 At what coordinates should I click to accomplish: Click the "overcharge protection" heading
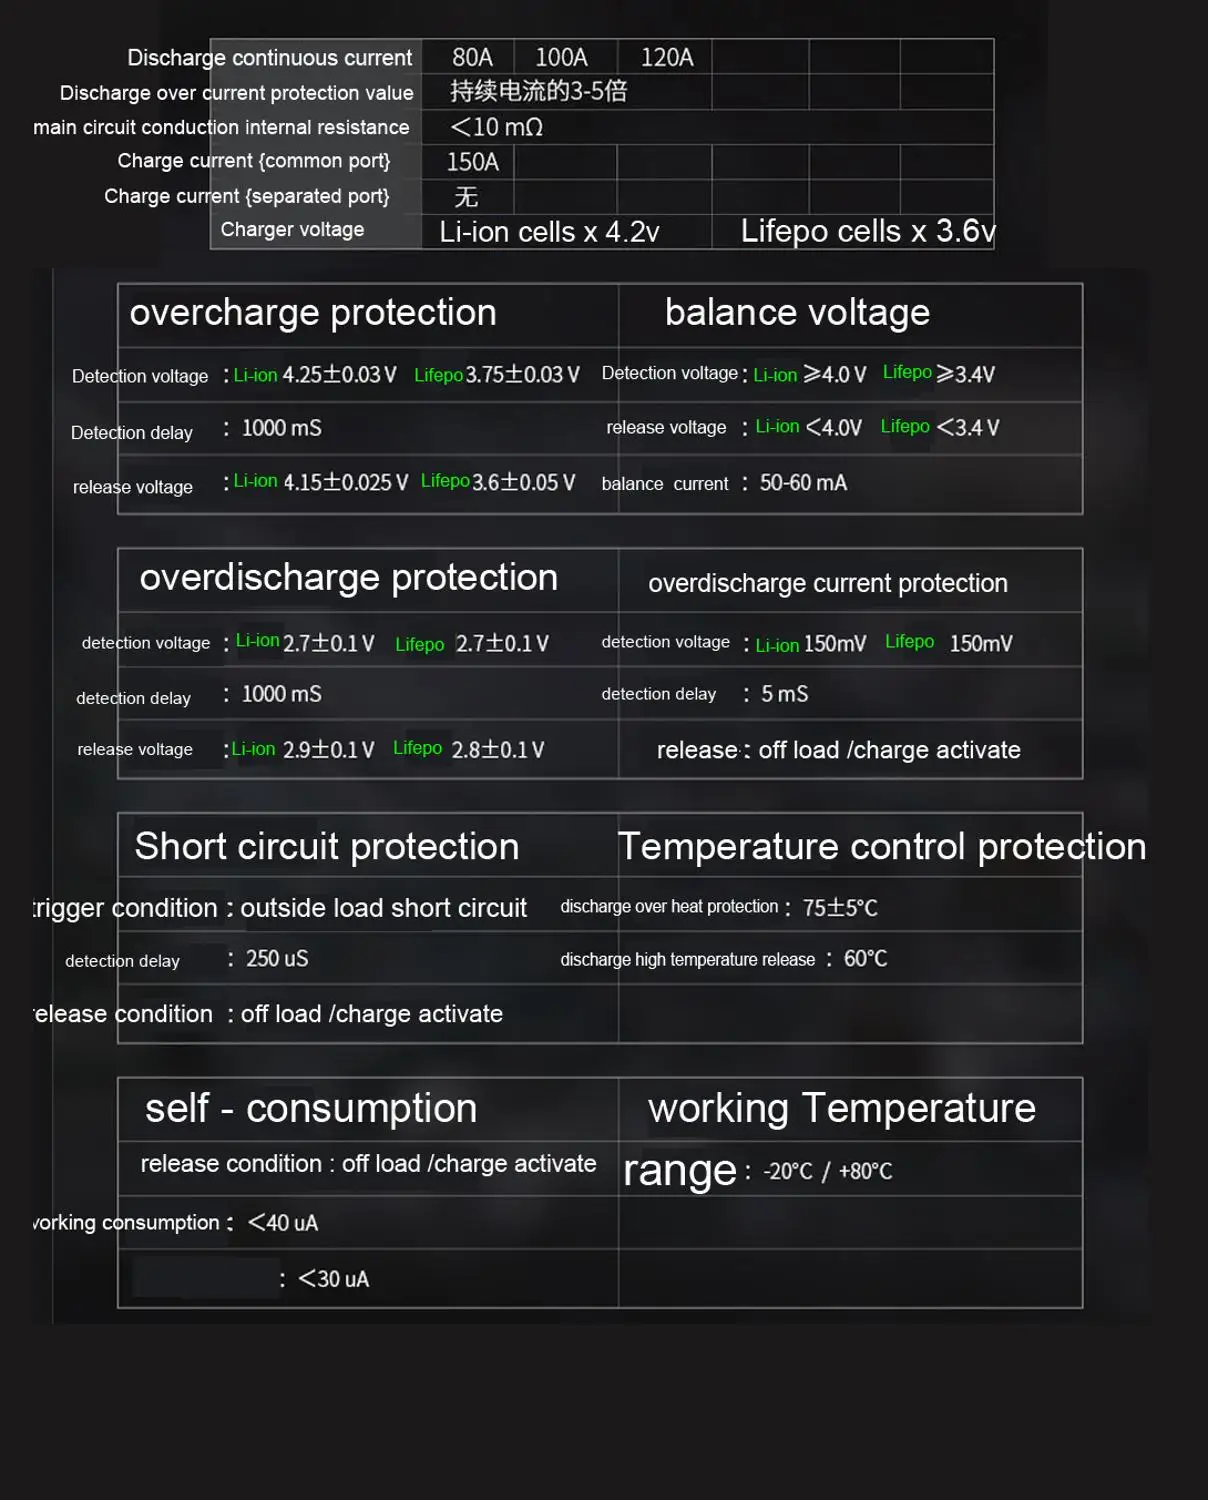(x=313, y=313)
